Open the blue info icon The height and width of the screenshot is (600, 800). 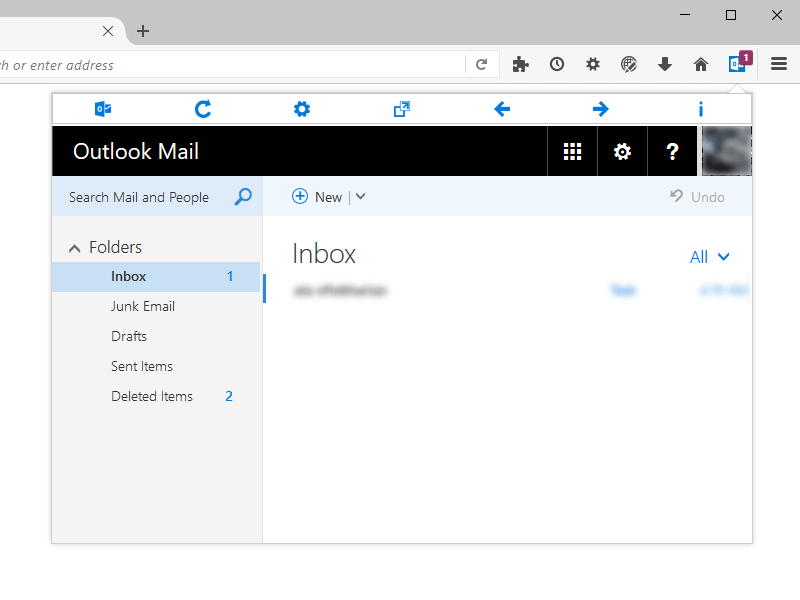tap(701, 109)
